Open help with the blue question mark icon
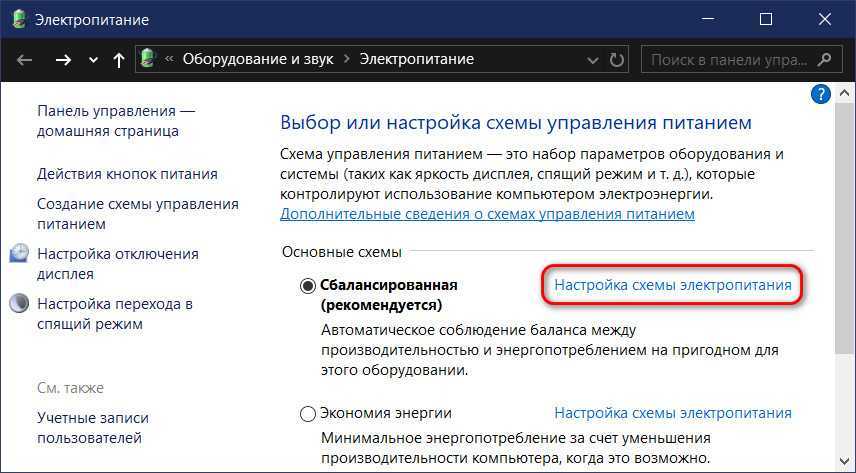This screenshot has width=856, height=473. click(820, 95)
